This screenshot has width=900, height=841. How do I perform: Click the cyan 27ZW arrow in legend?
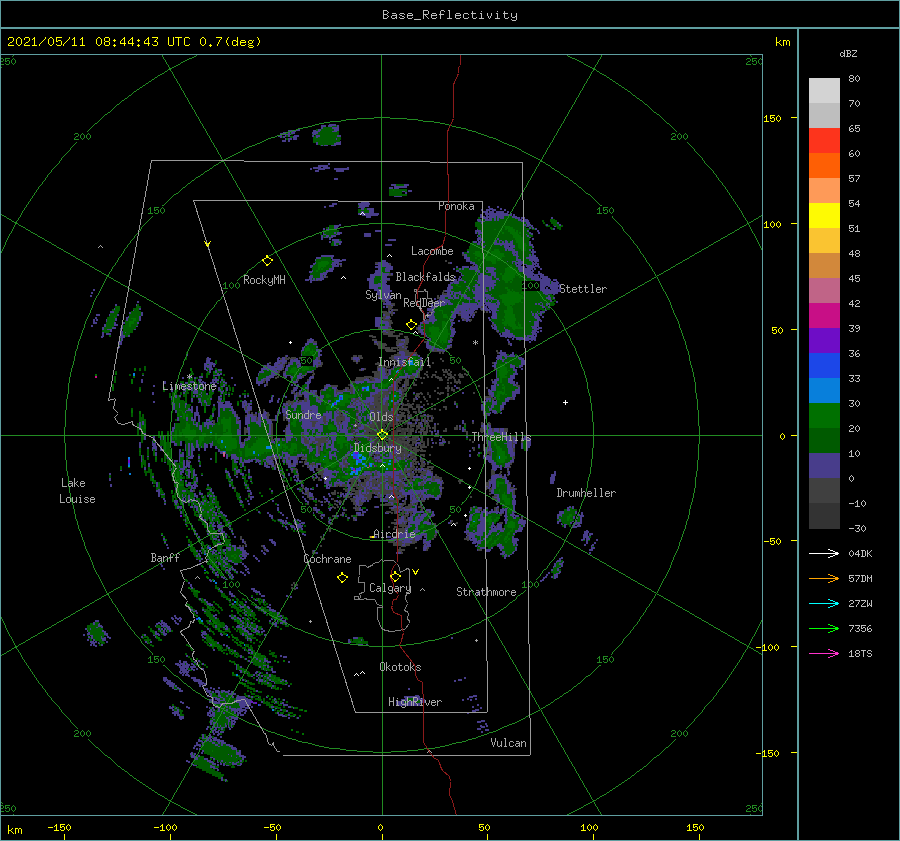[824, 603]
